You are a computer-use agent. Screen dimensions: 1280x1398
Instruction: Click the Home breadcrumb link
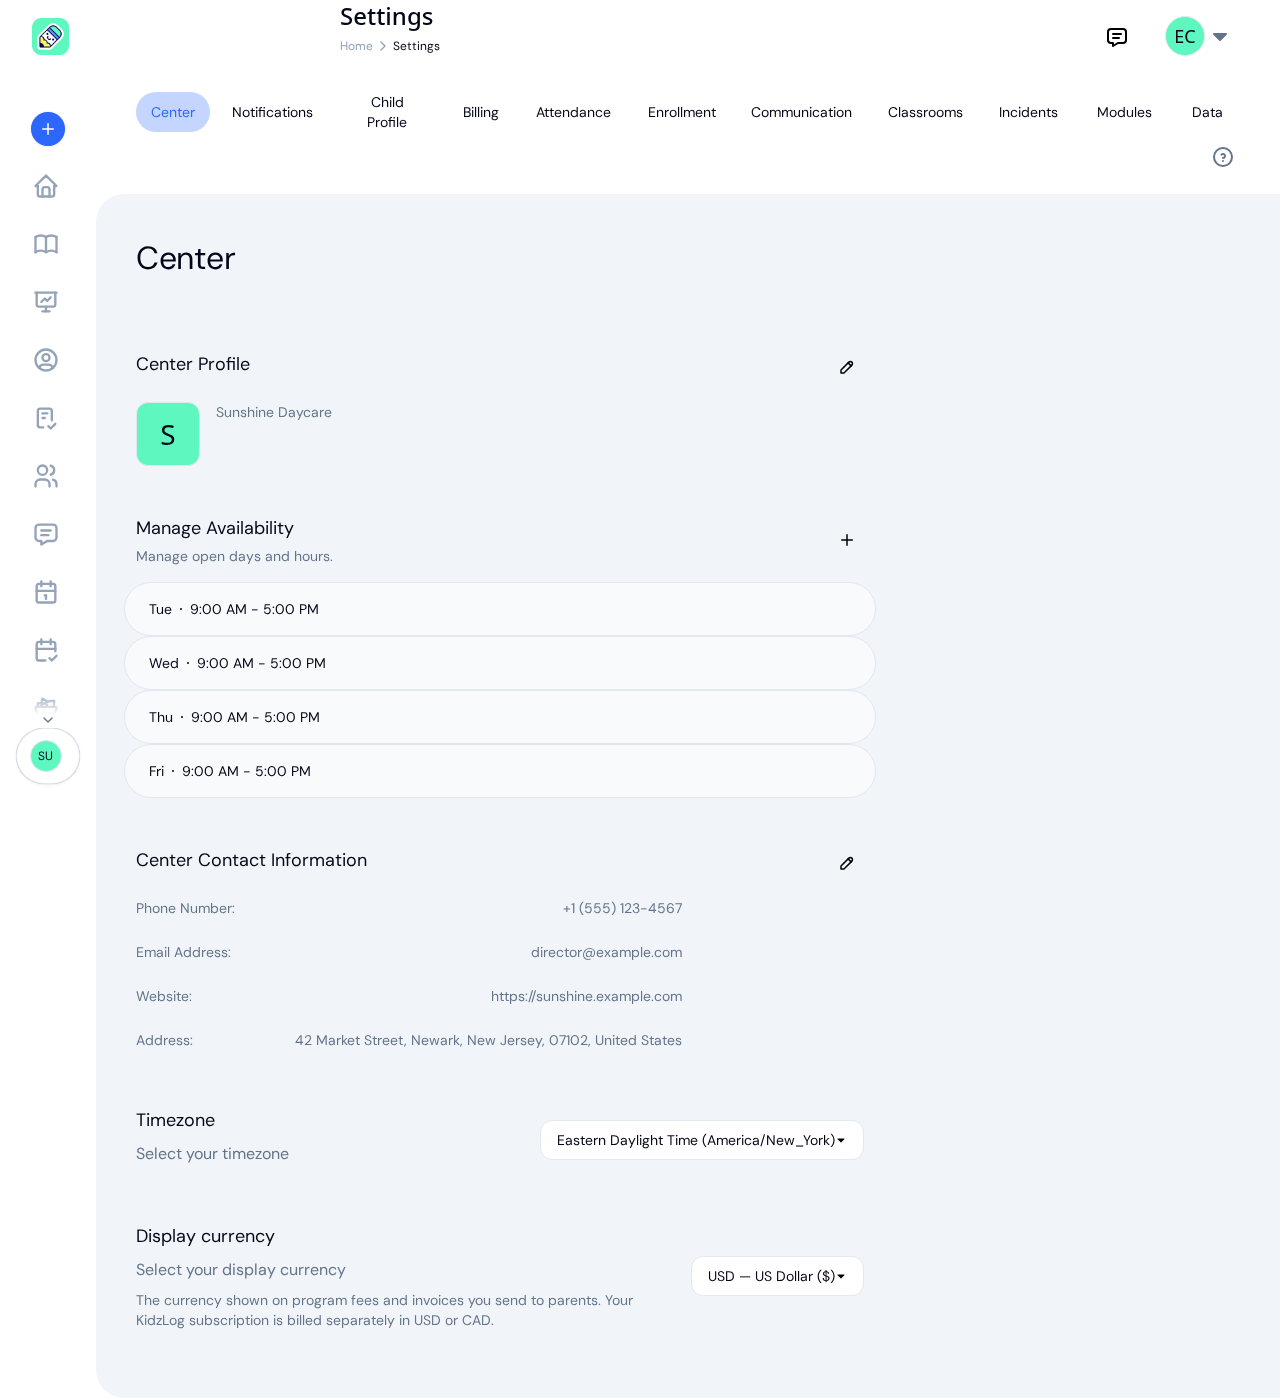tap(356, 46)
